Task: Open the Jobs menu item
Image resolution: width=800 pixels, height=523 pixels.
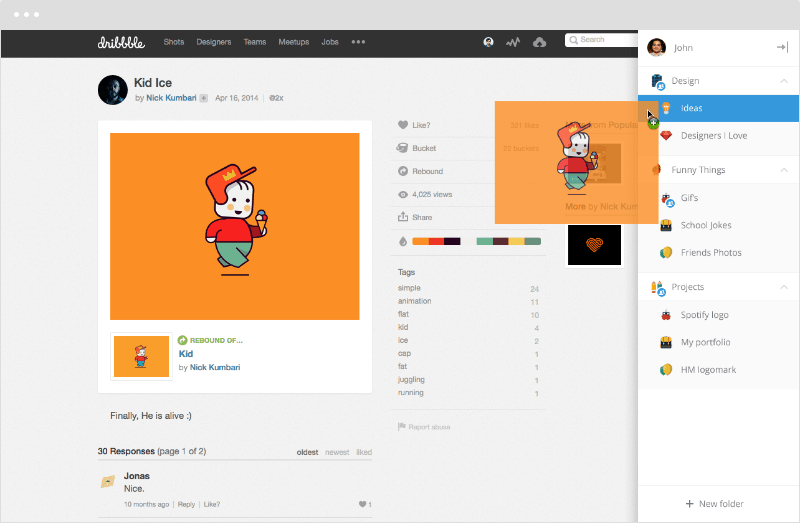Action: click(330, 42)
